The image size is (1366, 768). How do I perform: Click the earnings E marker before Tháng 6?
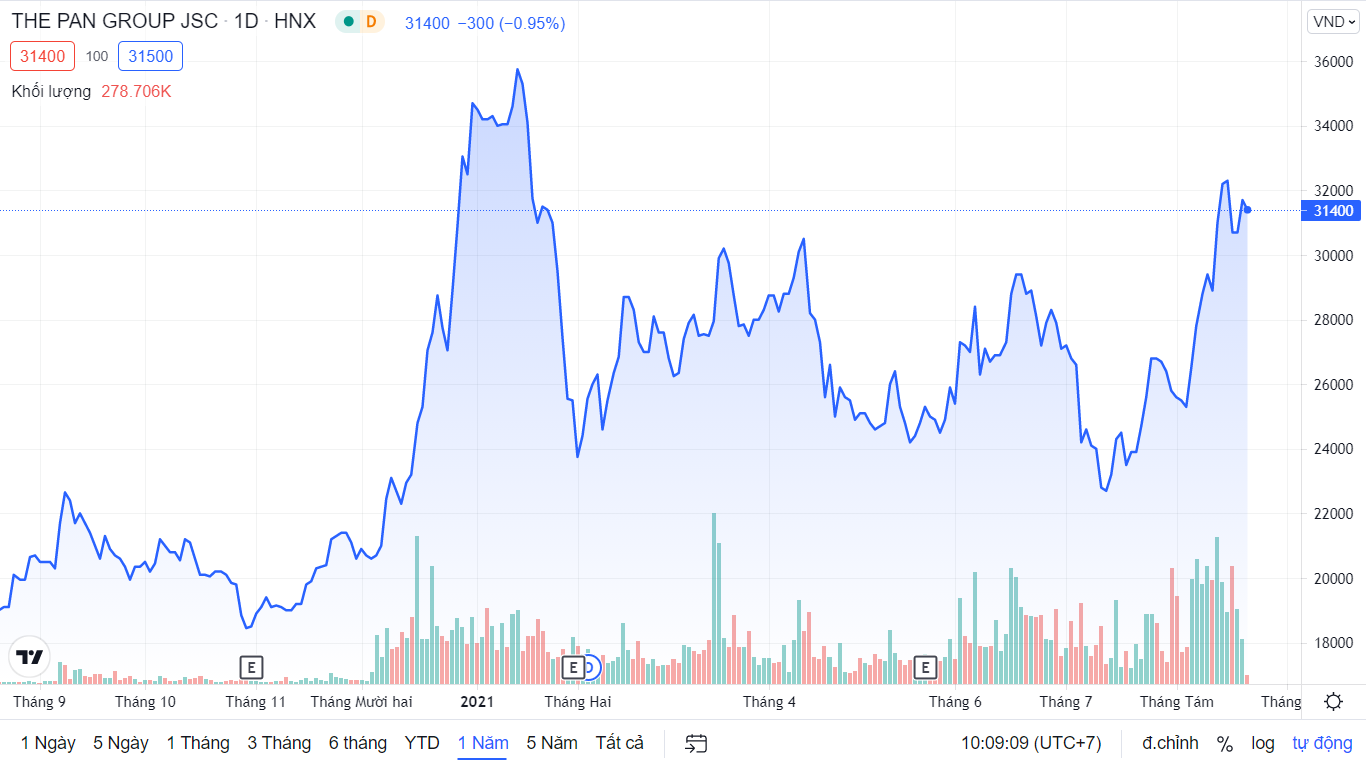click(x=925, y=667)
